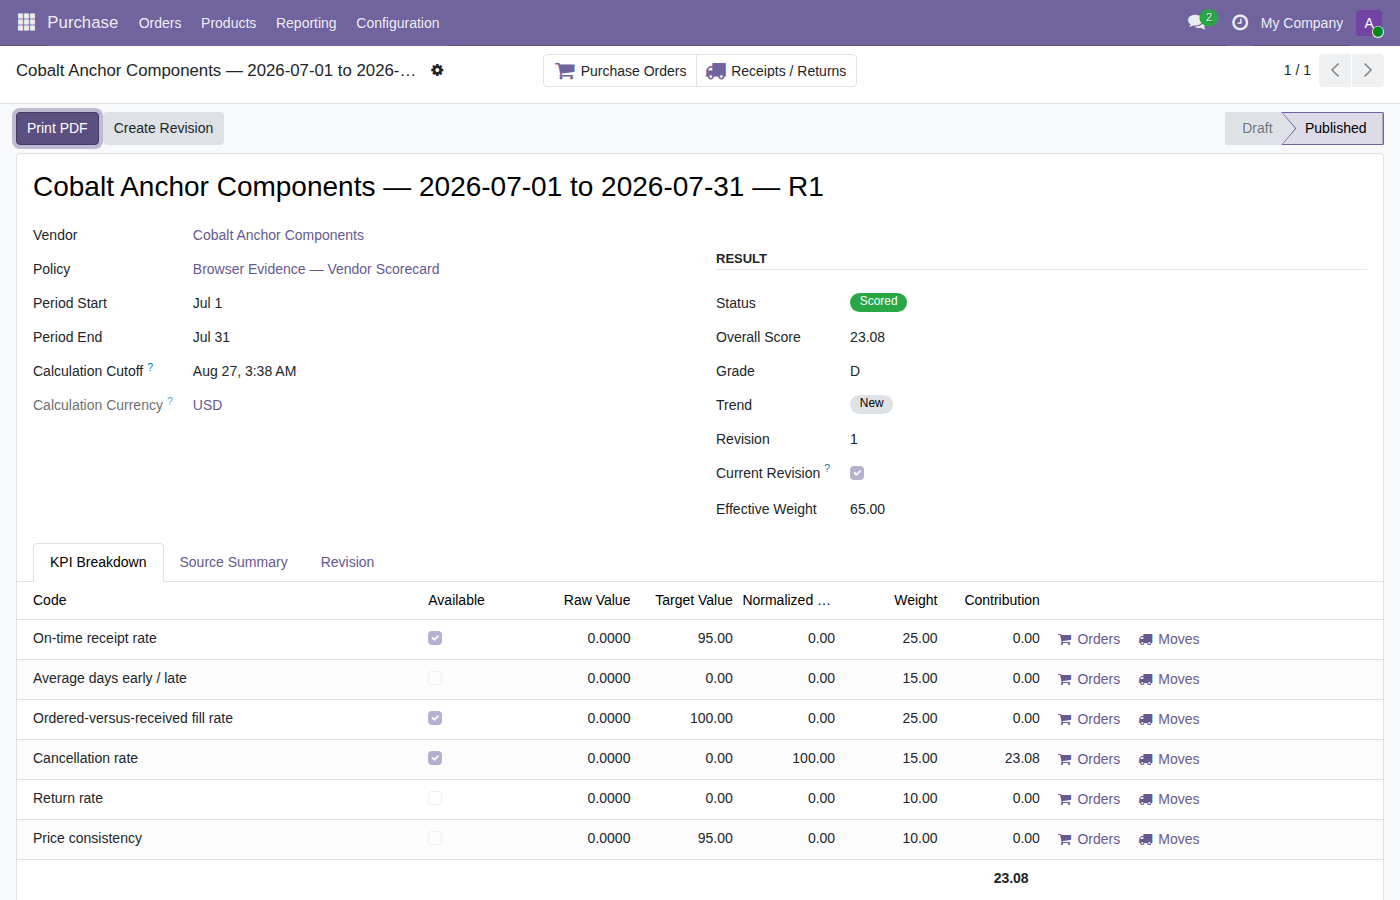Switch to the Revision tab
1400x900 pixels.
click(347, 562)
